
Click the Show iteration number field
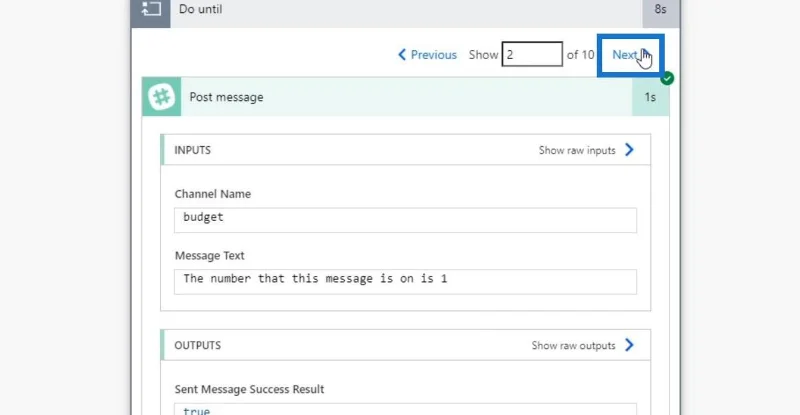[x=532, y=54]
